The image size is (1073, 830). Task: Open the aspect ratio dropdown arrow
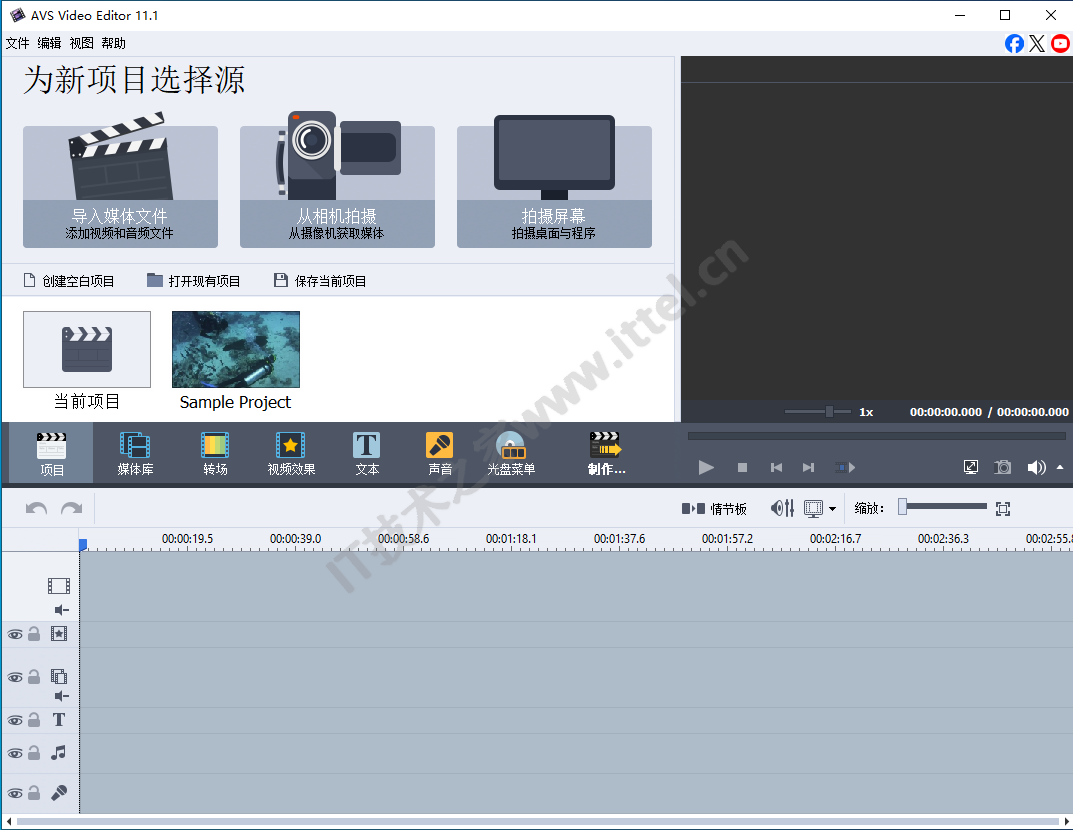coord(832,508)
